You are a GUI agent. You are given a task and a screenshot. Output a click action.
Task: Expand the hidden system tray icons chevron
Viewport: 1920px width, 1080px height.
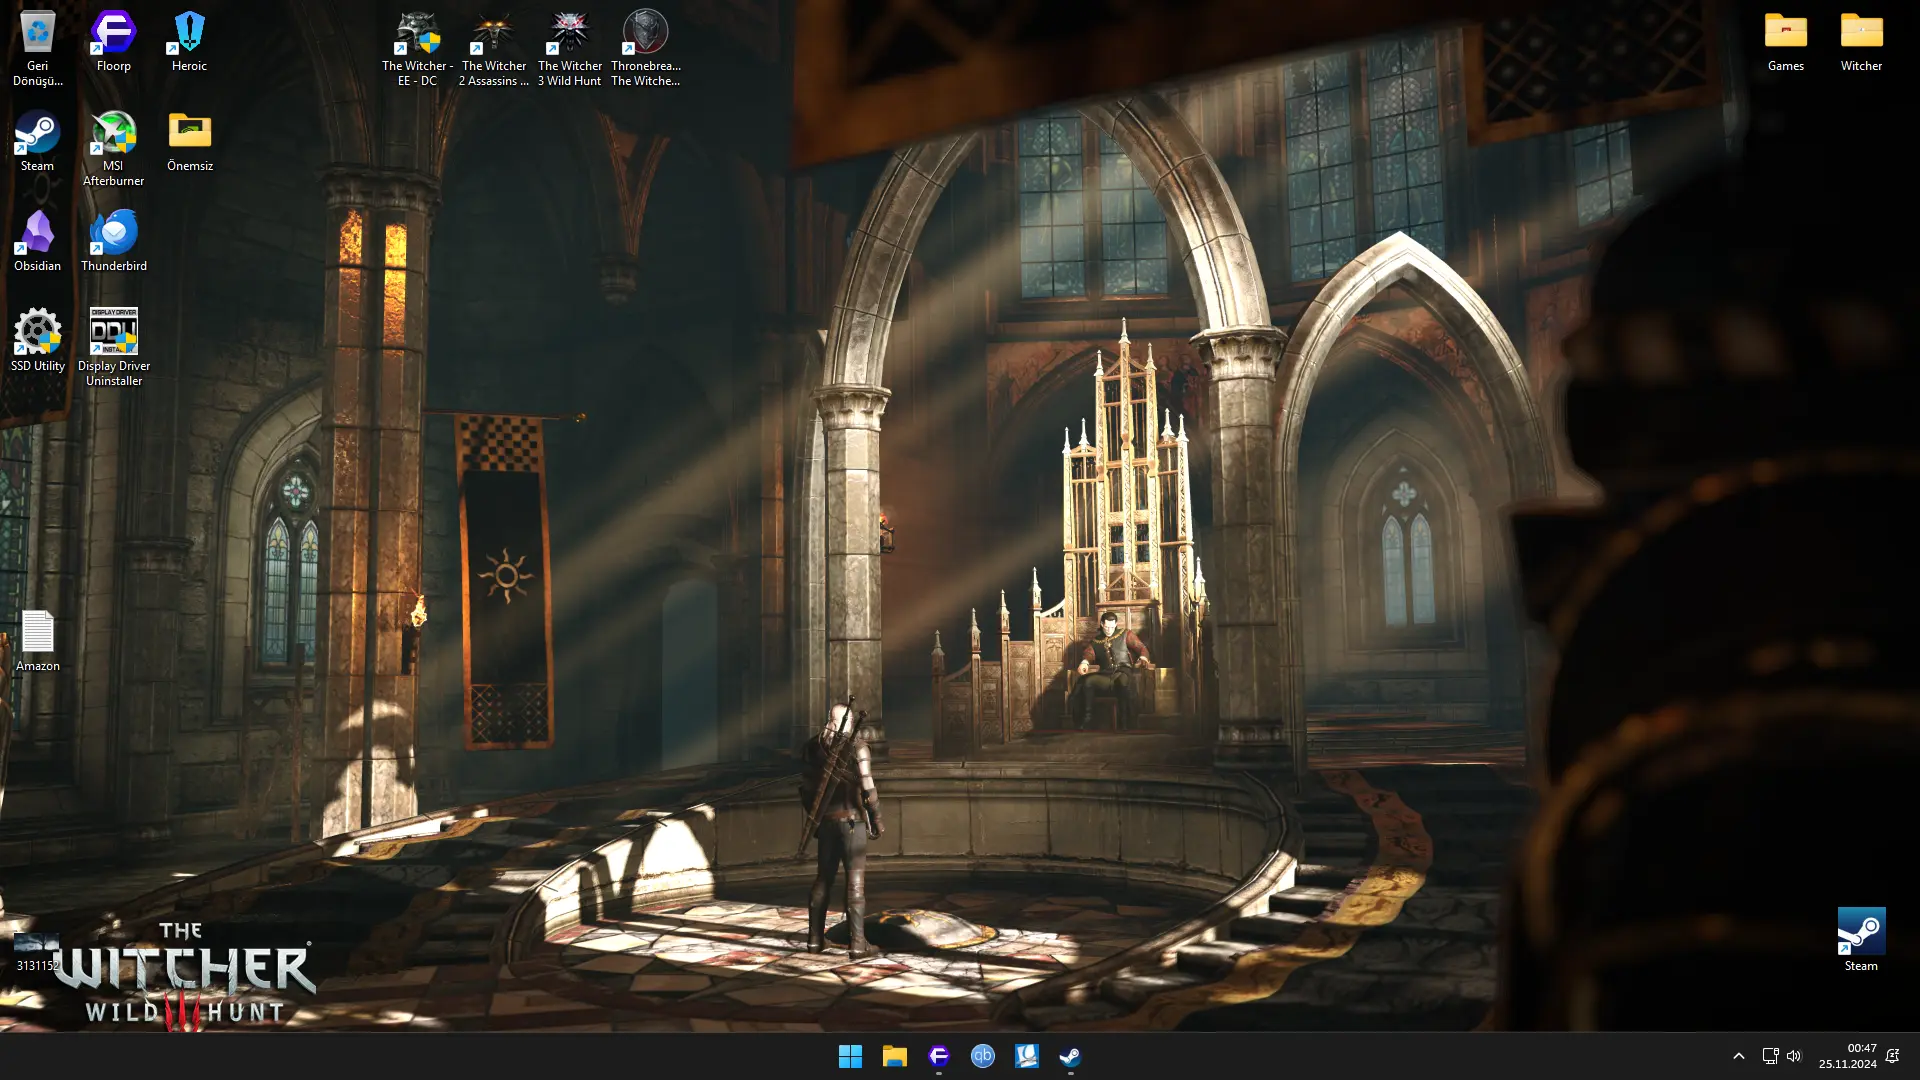pos(1738,1056)
